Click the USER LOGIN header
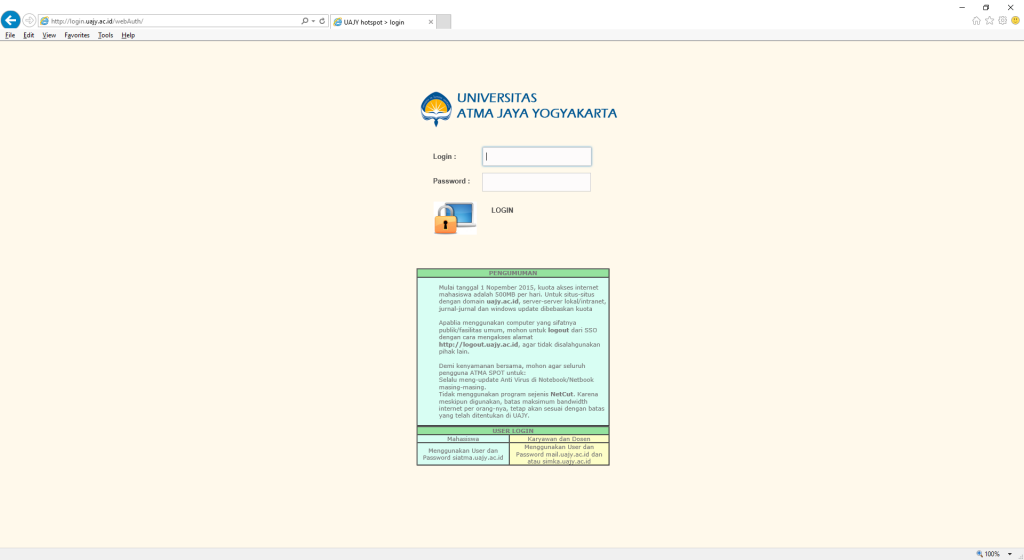The width and height of the screenshot is (1024, 560). click(x=513, y=431)
